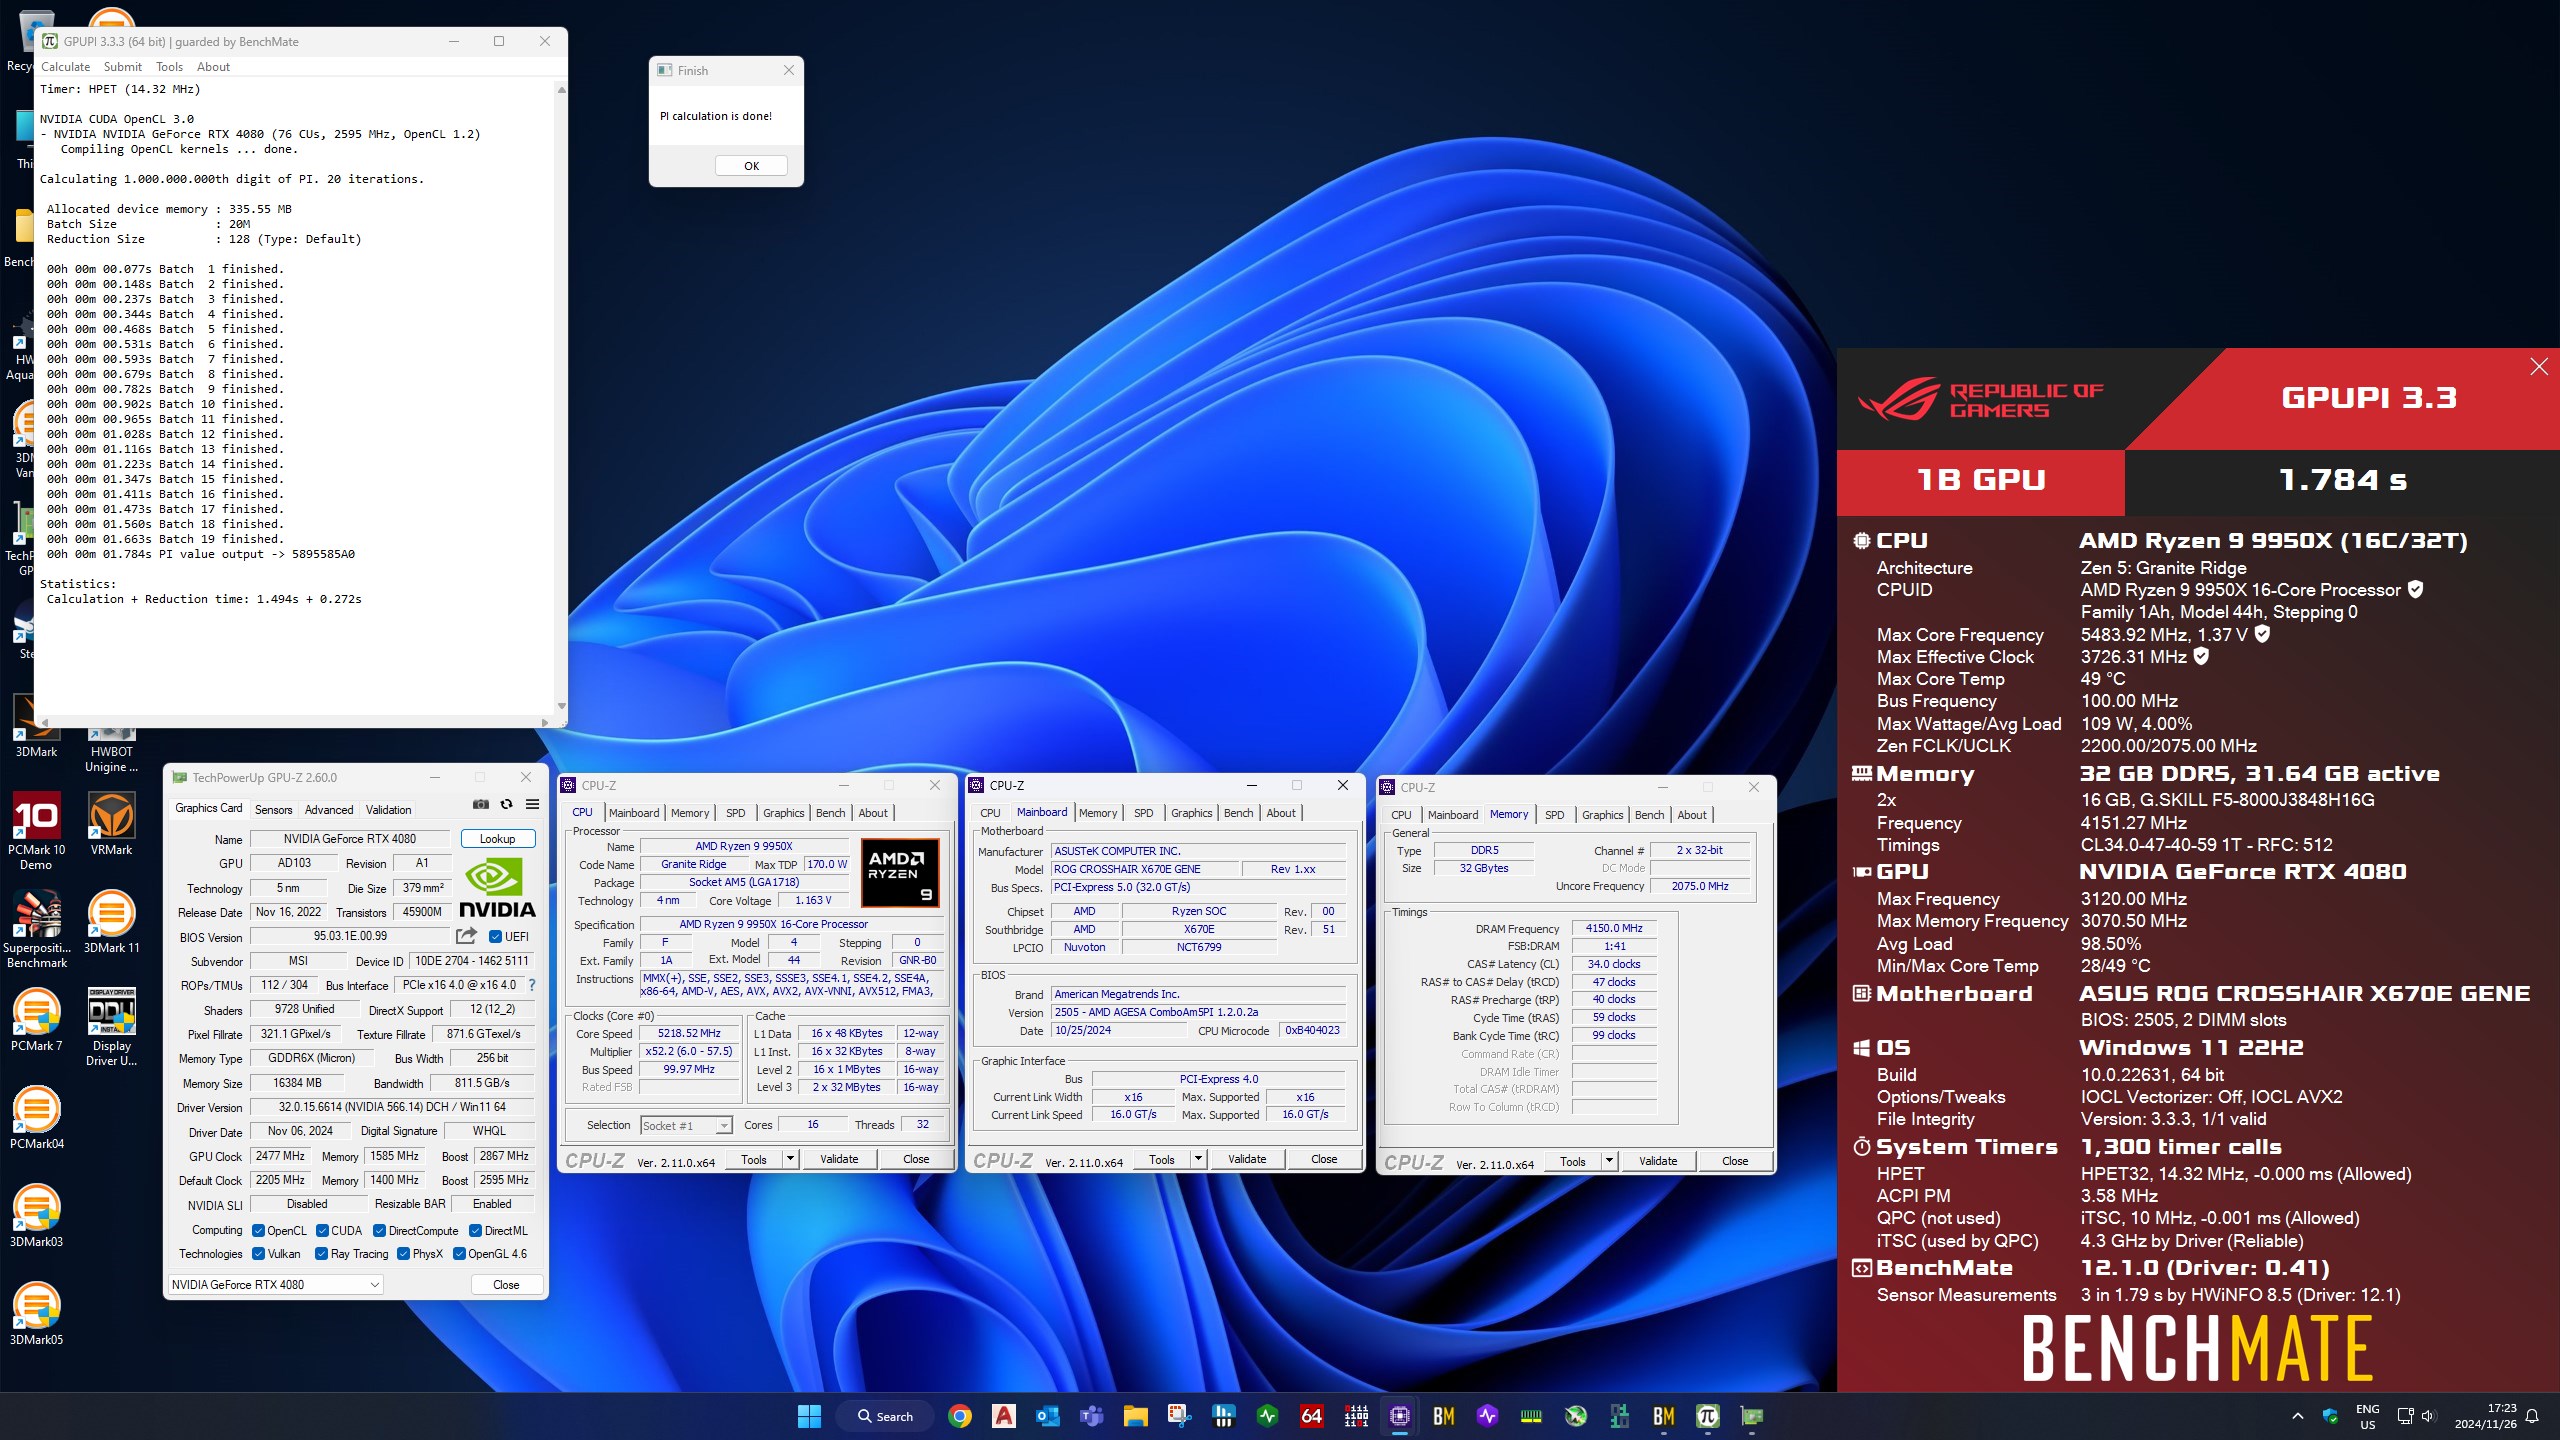Open the 3DMark desktop icon
Image resolution: width=2560 pixels, height=1440 pixels.
[x=36, y=725]
